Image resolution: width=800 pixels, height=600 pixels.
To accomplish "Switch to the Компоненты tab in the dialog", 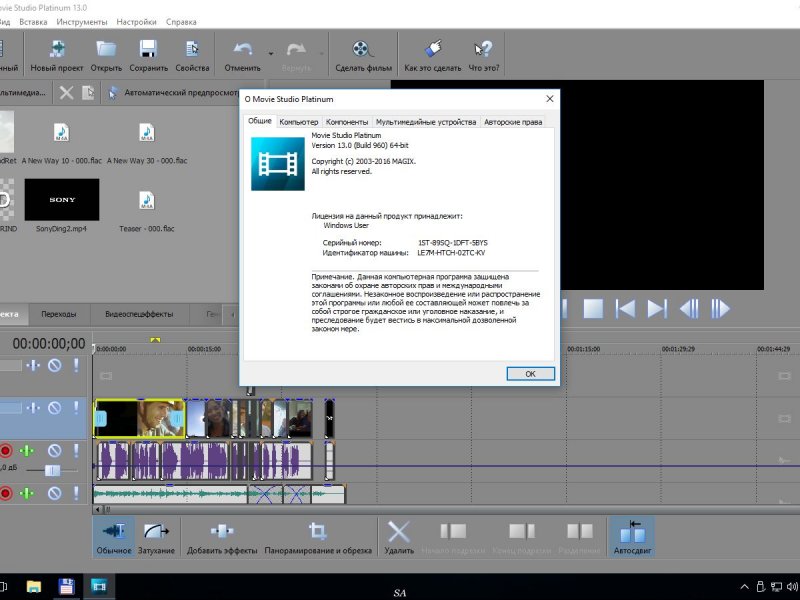I will (347, 122).
